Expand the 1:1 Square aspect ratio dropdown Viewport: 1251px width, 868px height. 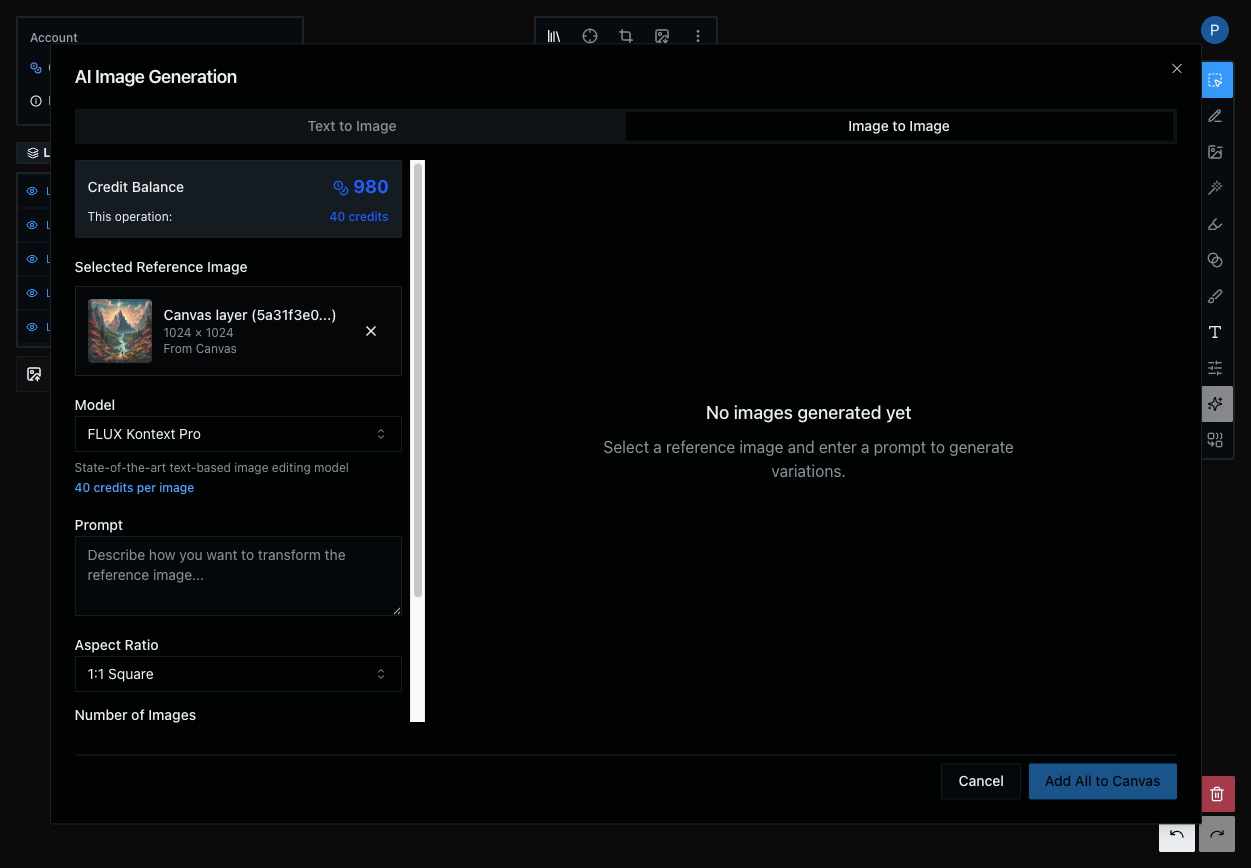pos(238,674)
